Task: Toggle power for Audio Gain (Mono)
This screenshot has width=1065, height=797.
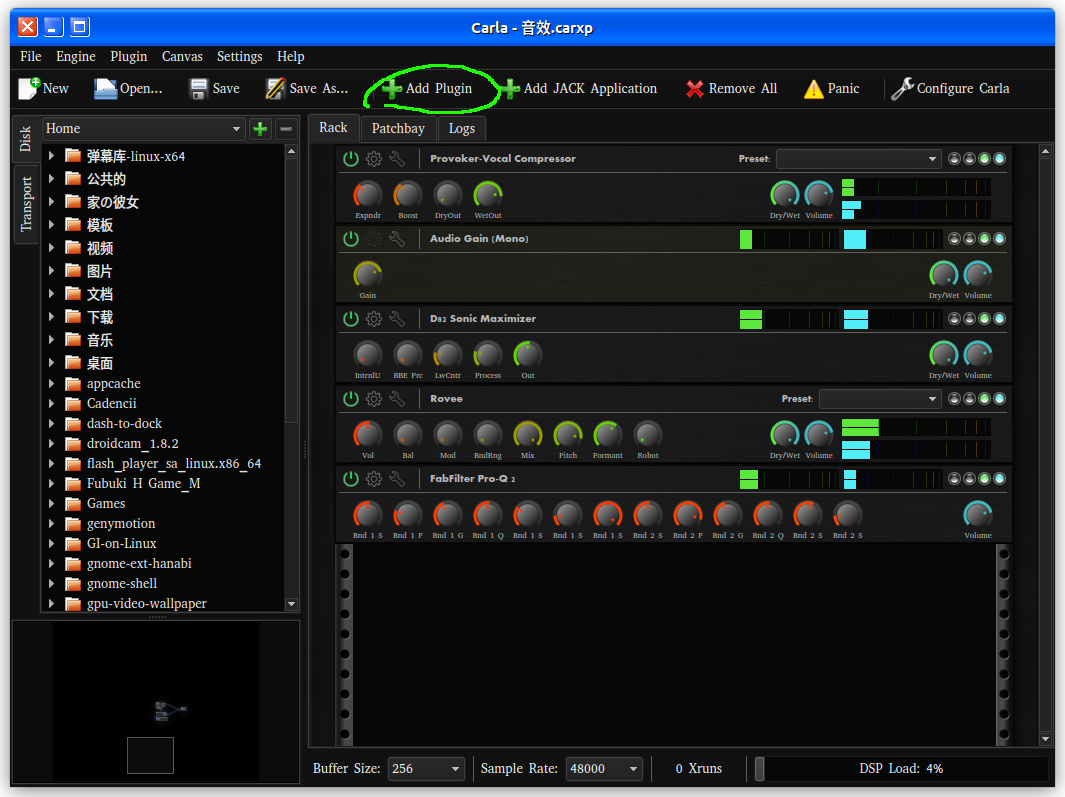Action: click(350, 238)
